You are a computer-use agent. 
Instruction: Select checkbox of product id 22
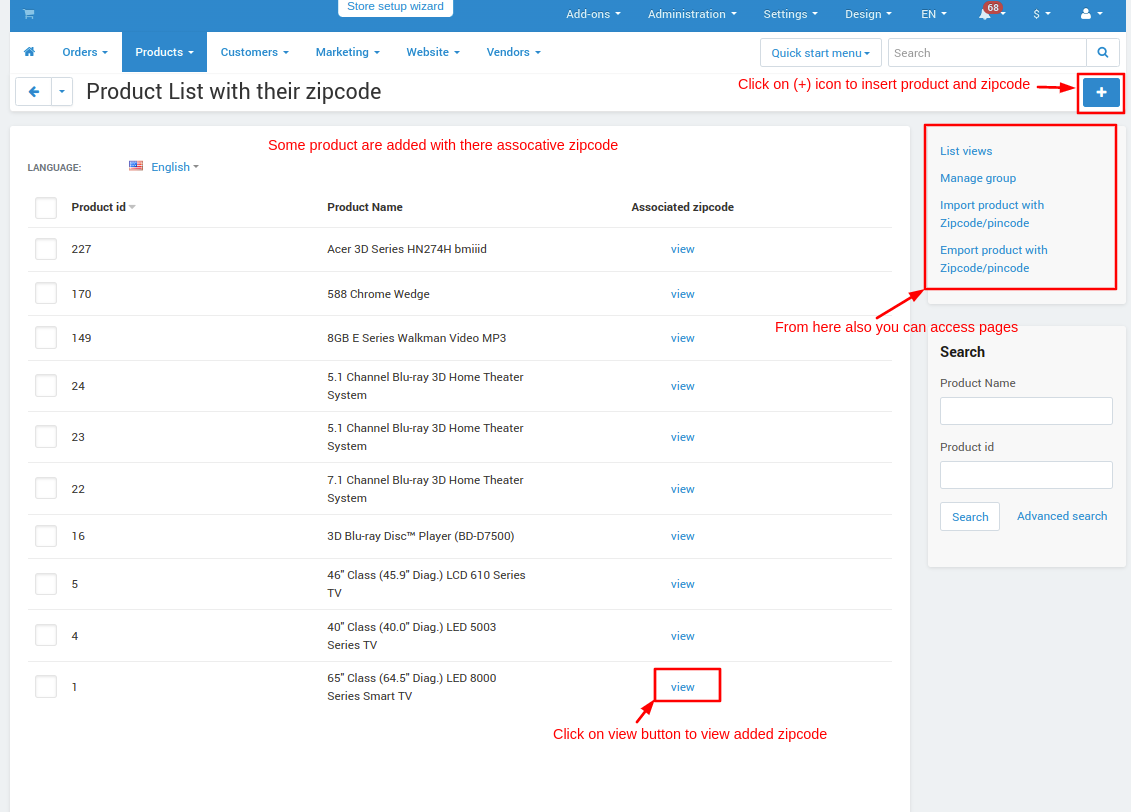coord(46,488)
